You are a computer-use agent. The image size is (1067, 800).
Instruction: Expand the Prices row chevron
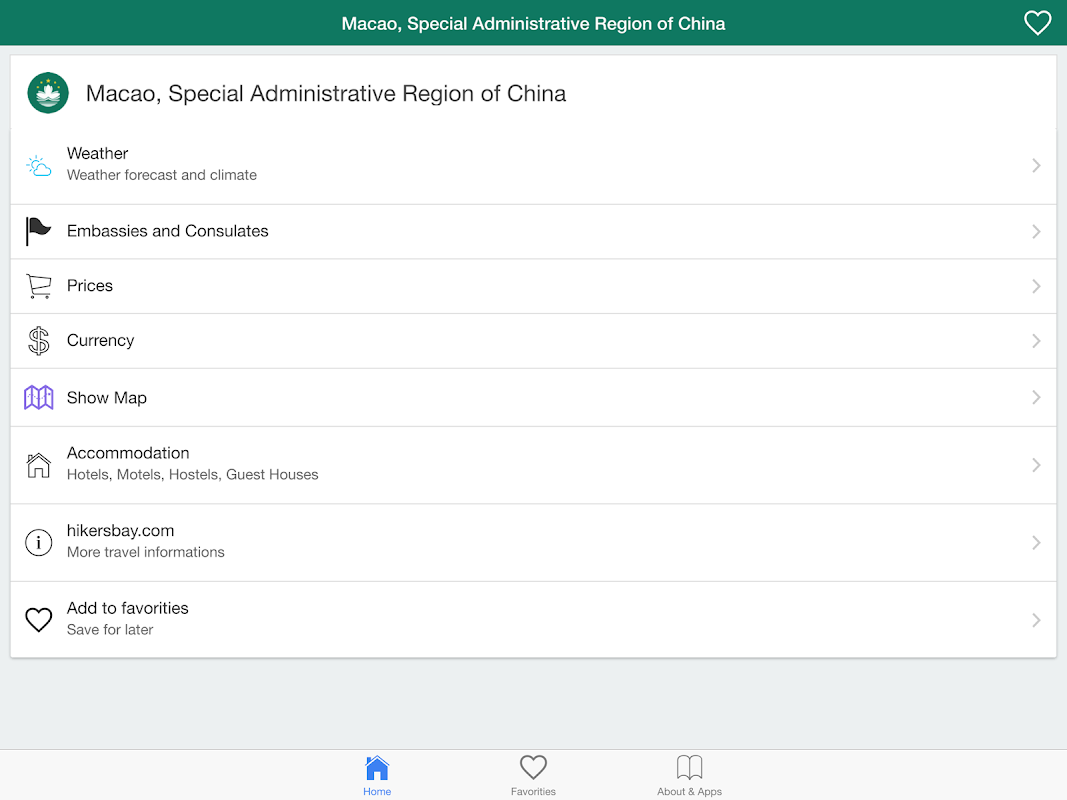[x=1036, y=286]
